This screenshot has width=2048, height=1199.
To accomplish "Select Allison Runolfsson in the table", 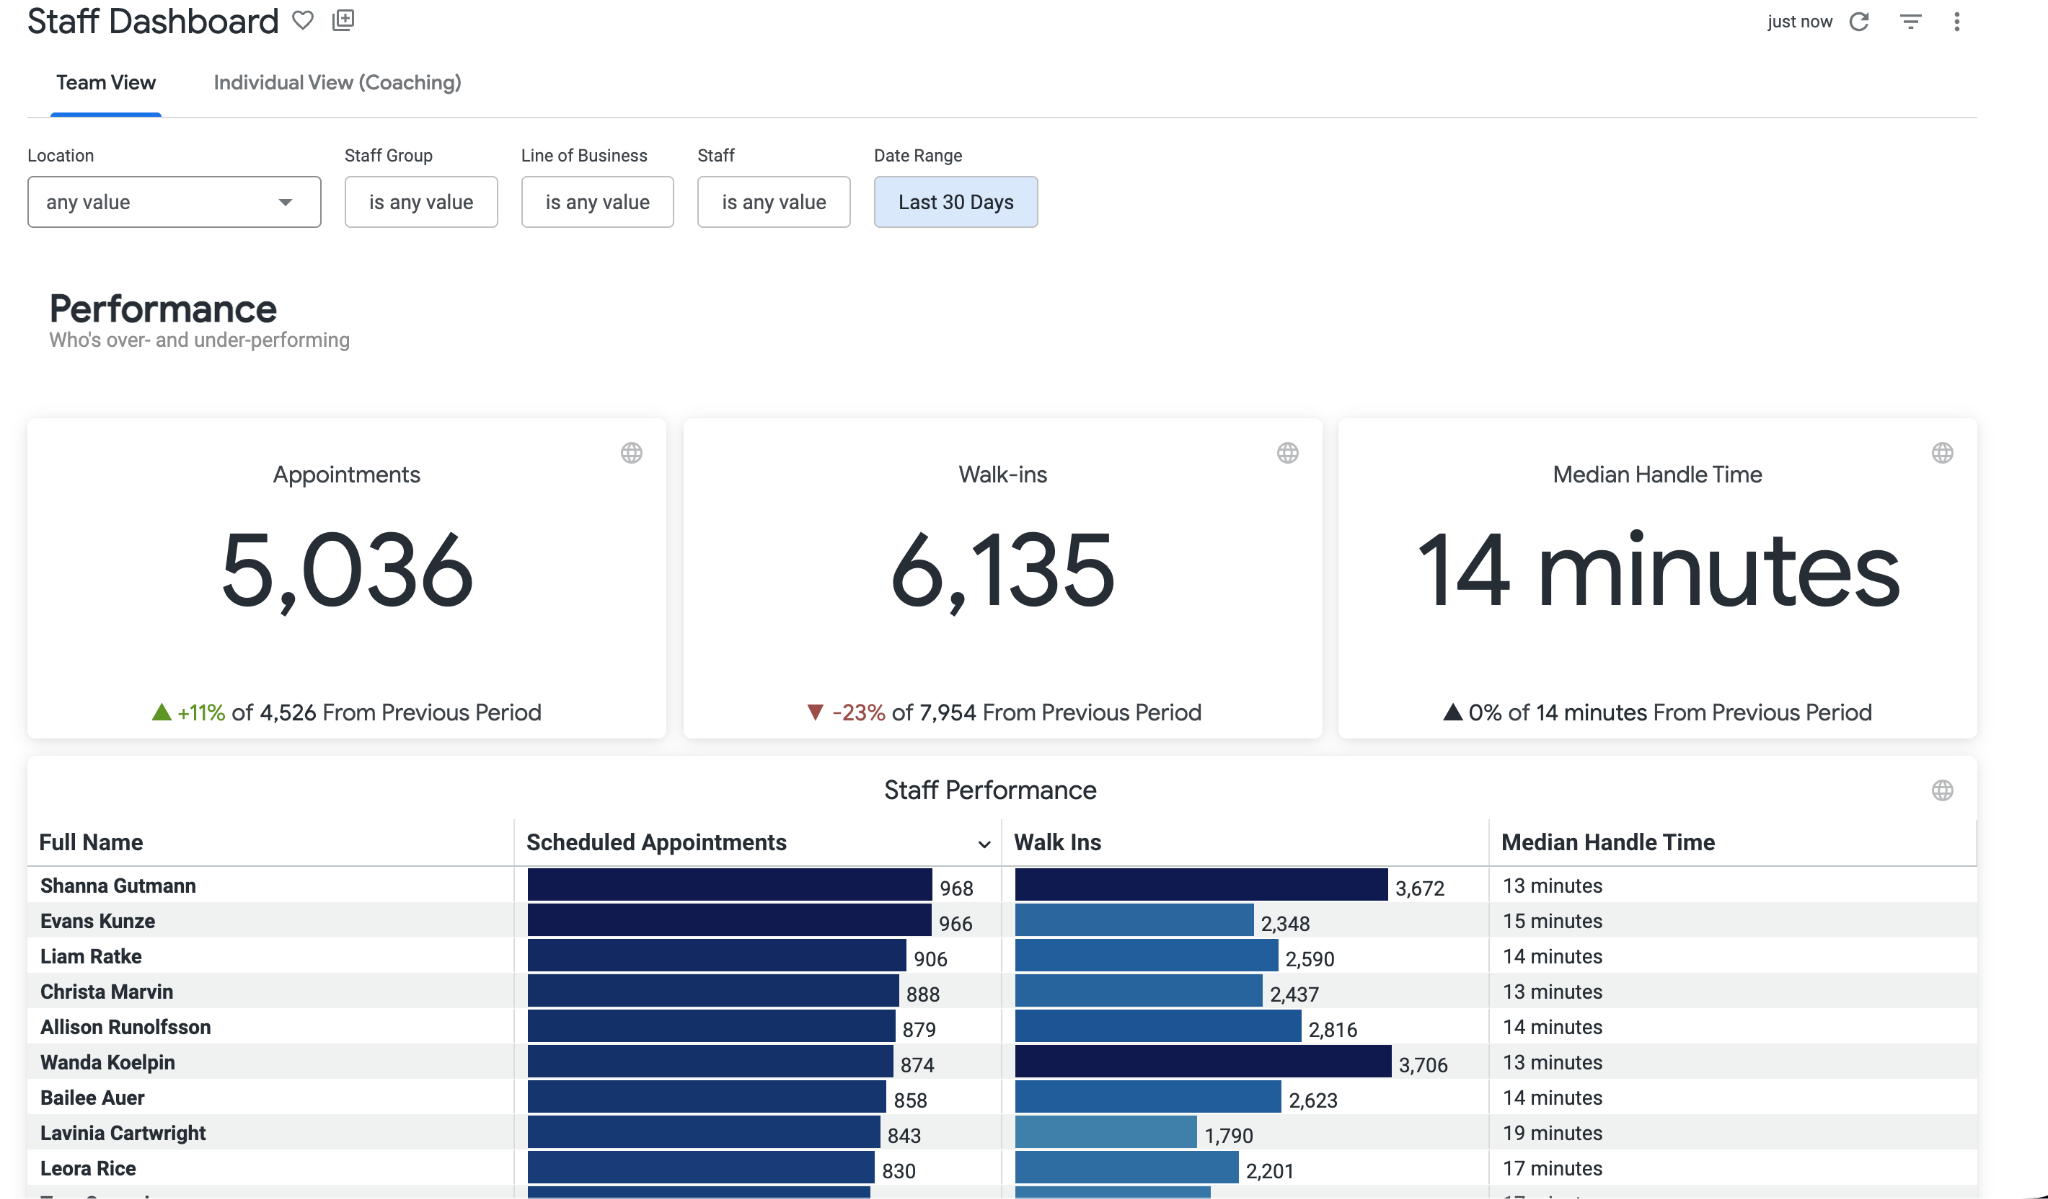I will [126, 1027].
